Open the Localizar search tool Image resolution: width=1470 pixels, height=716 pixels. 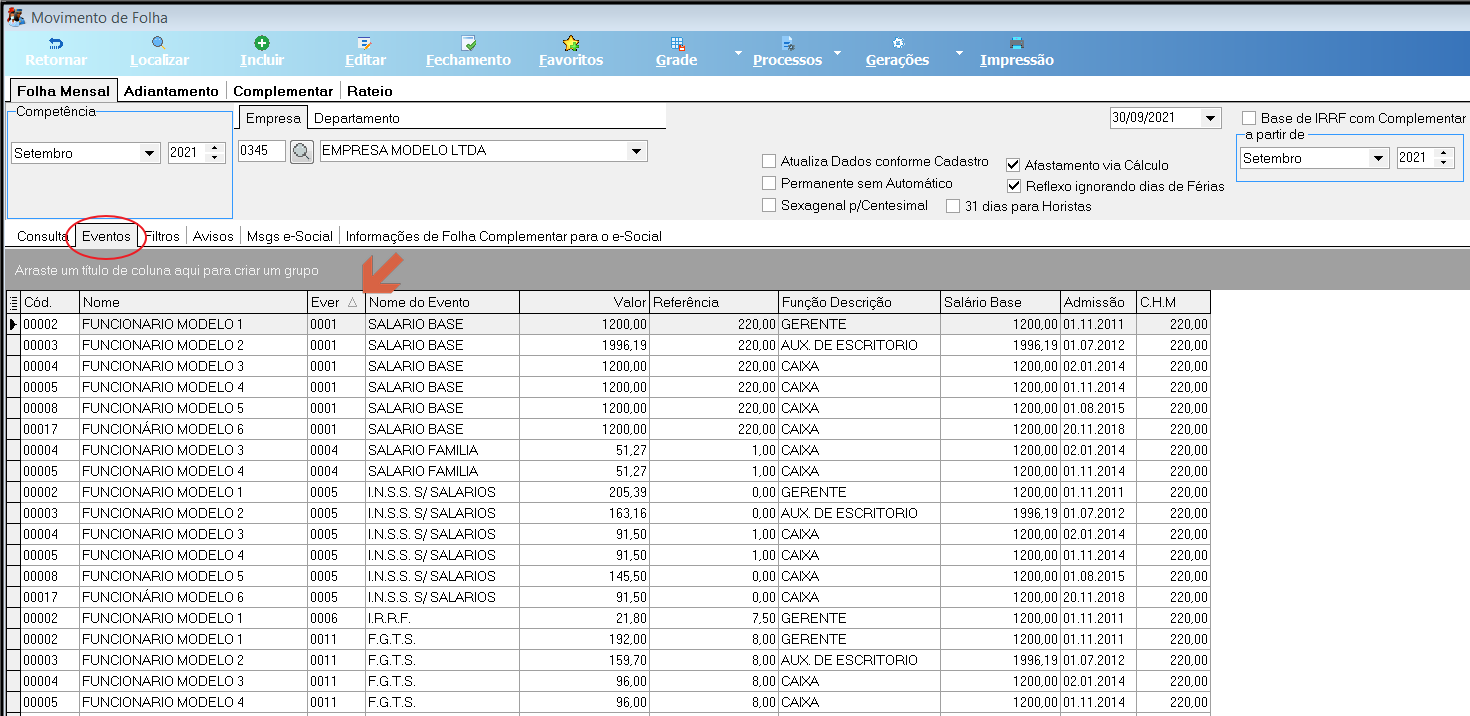pos(159,43)
